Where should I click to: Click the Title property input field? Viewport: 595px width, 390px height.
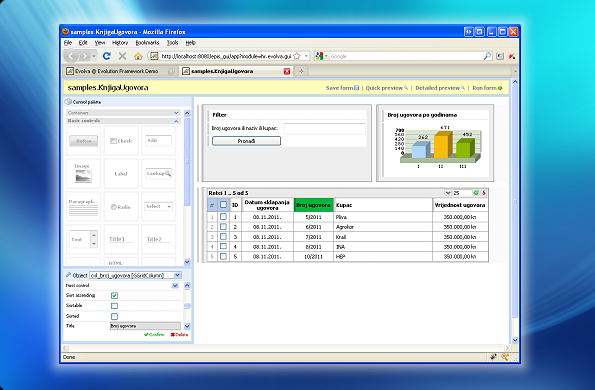(x=145, y=326)
